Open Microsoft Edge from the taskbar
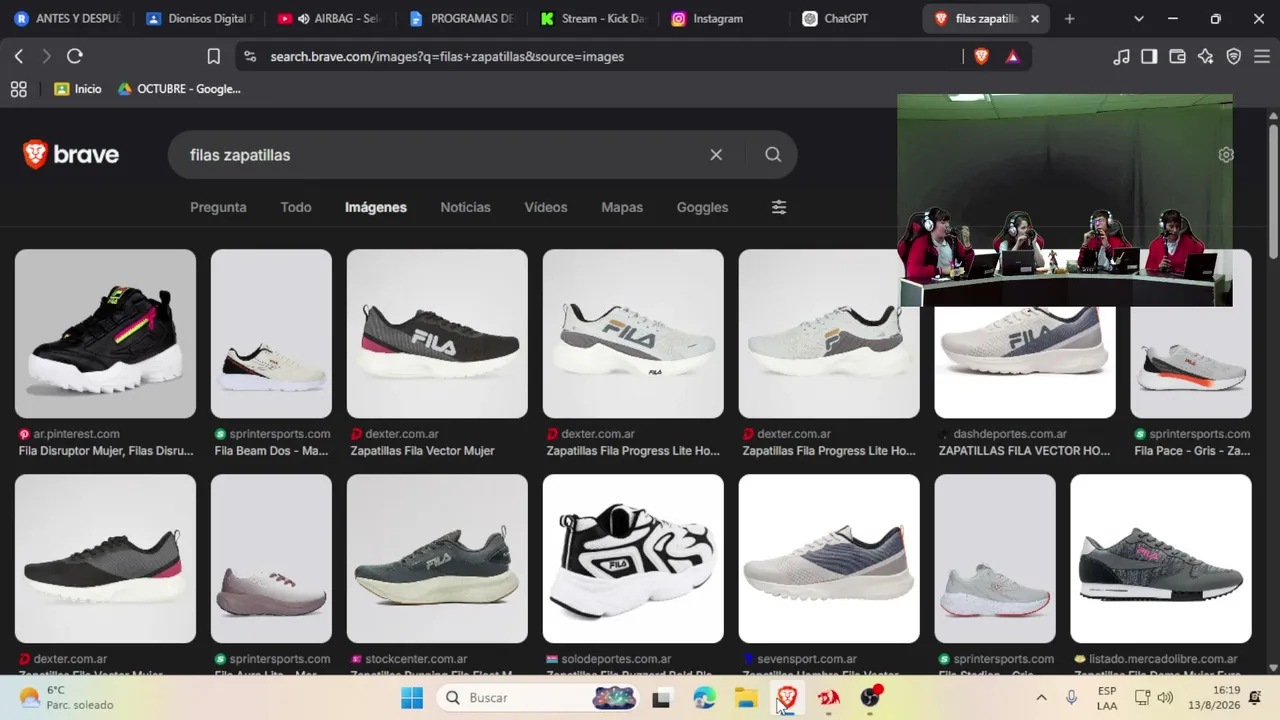This screenshot has height=720, width=1280. pos(704,698)
